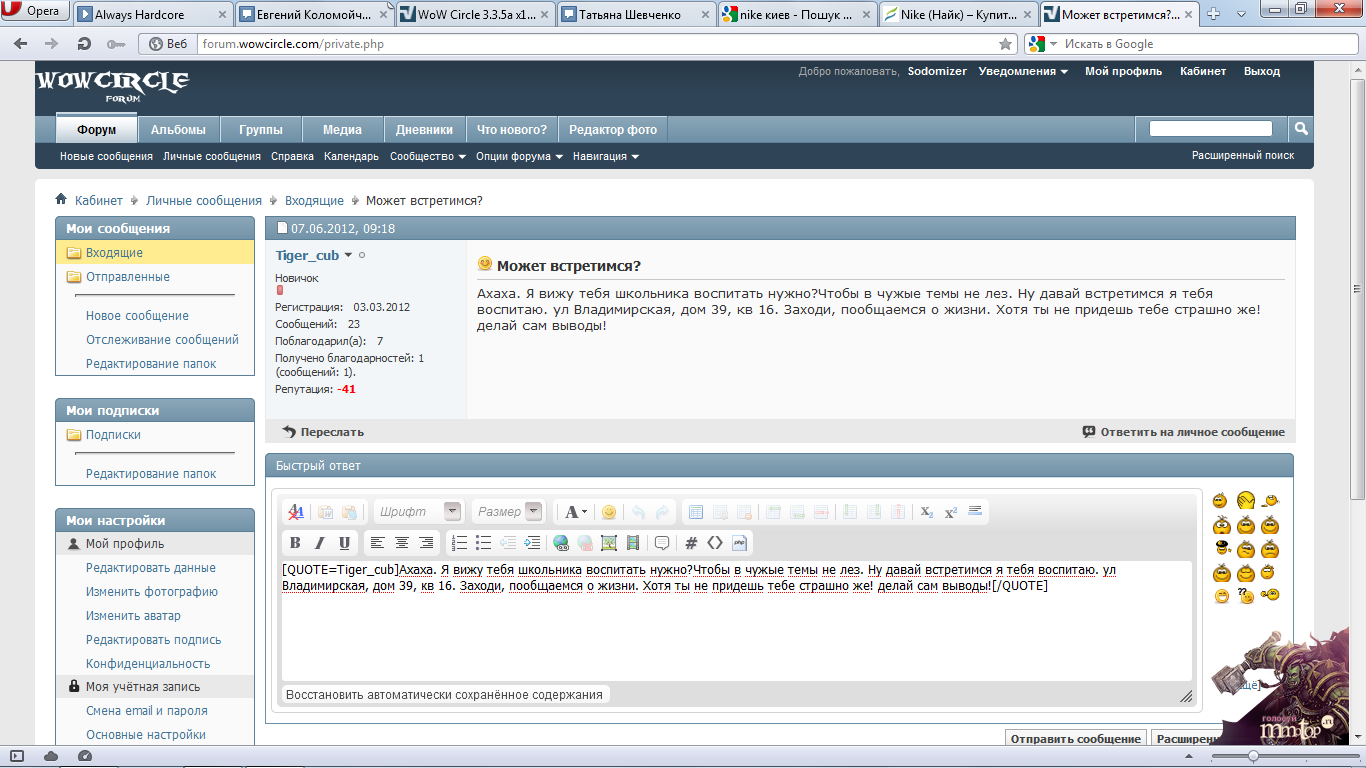The width and height of the screenshot is (1366, 768).
Task: Click the Переслать link
Action: (323, 432)
